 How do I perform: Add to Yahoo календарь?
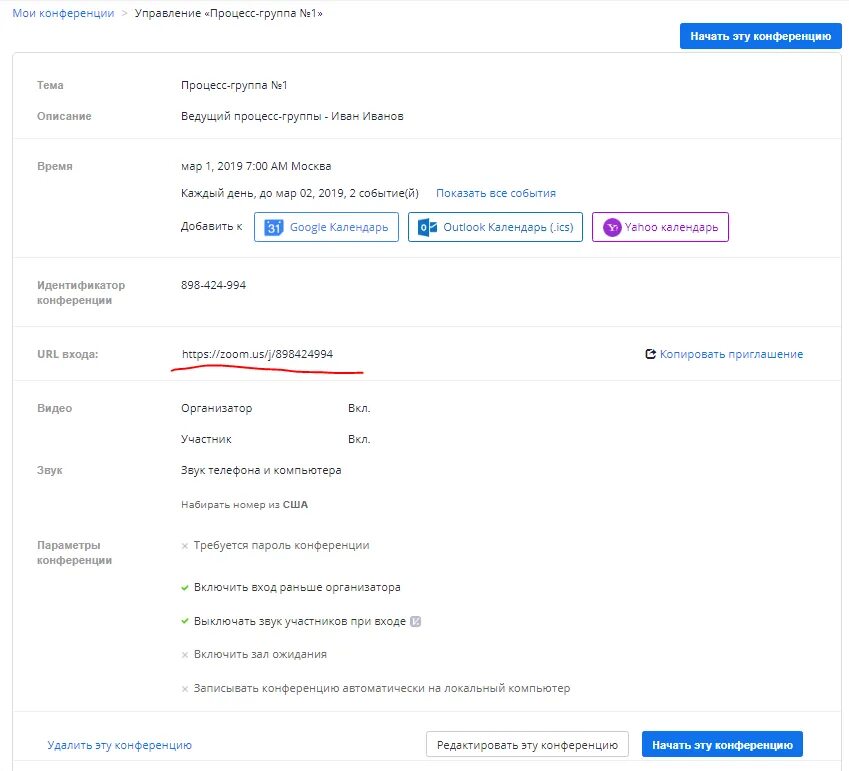(660, 227)
